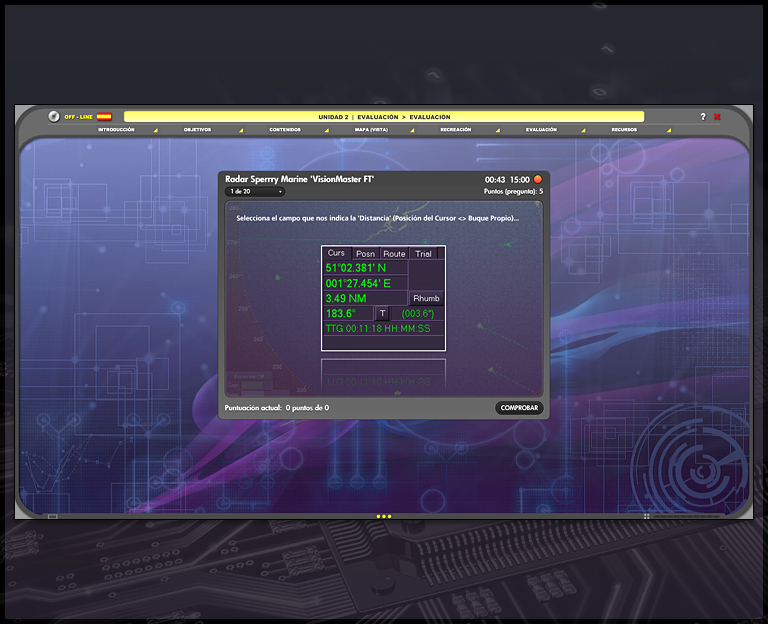The width and height of the screenshot is (768, 624).
Task: Select the latitude field 51°02.381' N
Action: click(365, 268)
